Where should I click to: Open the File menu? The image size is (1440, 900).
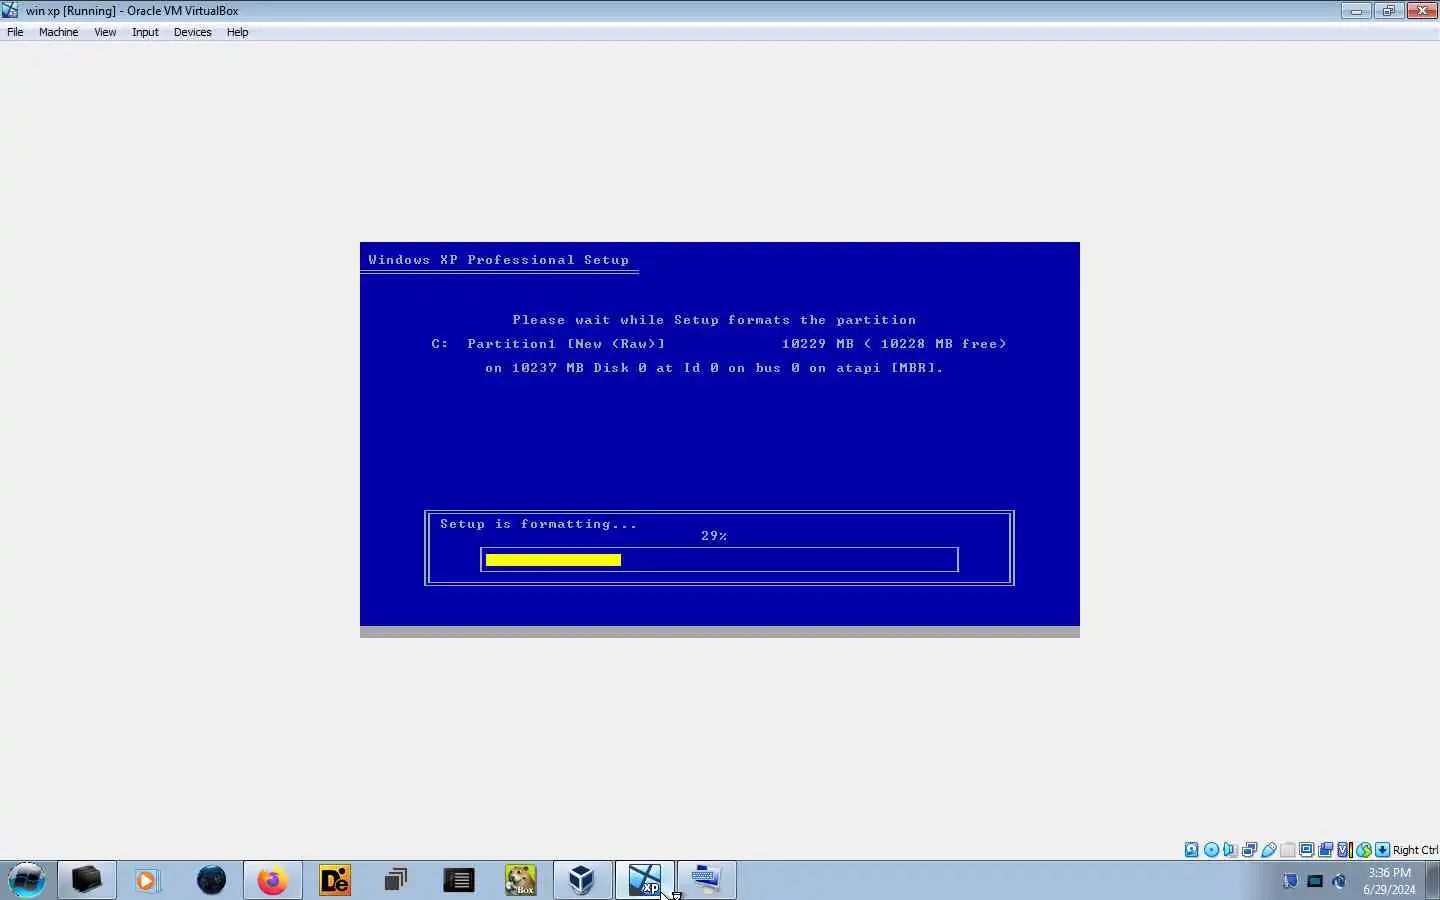(15, 32)
